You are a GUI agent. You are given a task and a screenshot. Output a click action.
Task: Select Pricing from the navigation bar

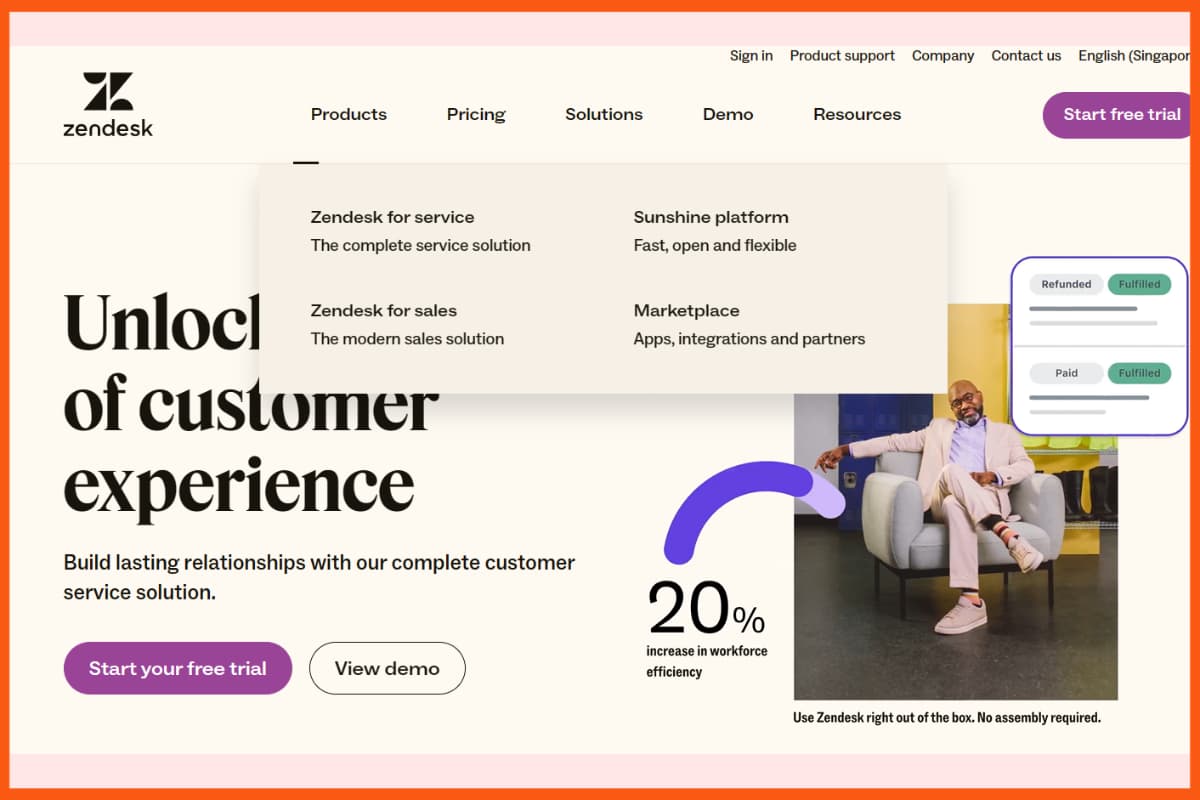click(x=475, y=114)
